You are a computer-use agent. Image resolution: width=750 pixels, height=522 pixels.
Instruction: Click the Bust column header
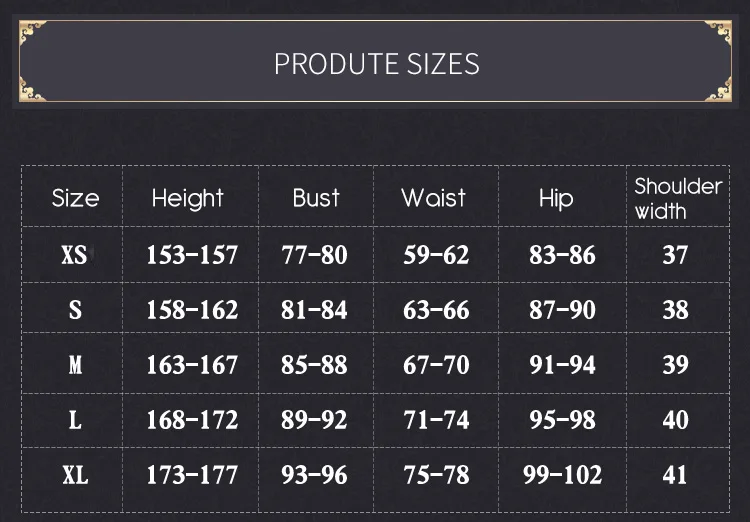click(x=316, y=198)
